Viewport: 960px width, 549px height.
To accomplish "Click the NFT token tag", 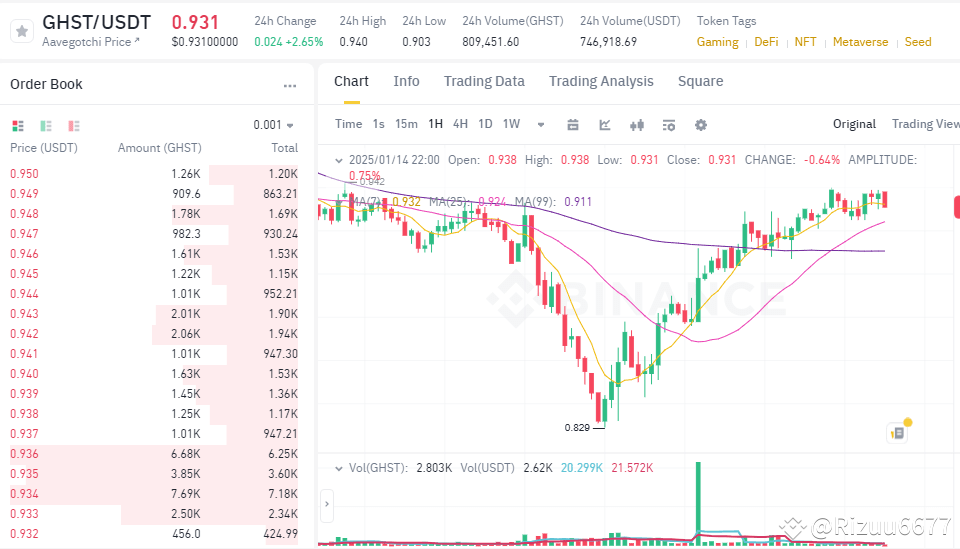I will point(805,42).
